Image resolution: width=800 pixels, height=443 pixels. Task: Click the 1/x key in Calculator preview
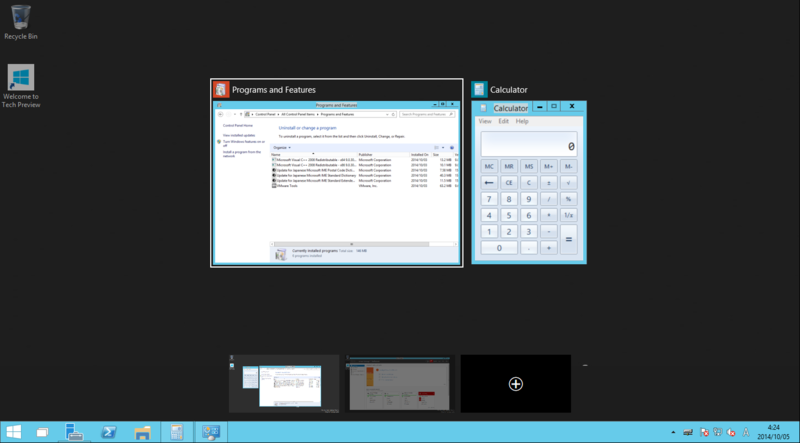click(568, 215)
